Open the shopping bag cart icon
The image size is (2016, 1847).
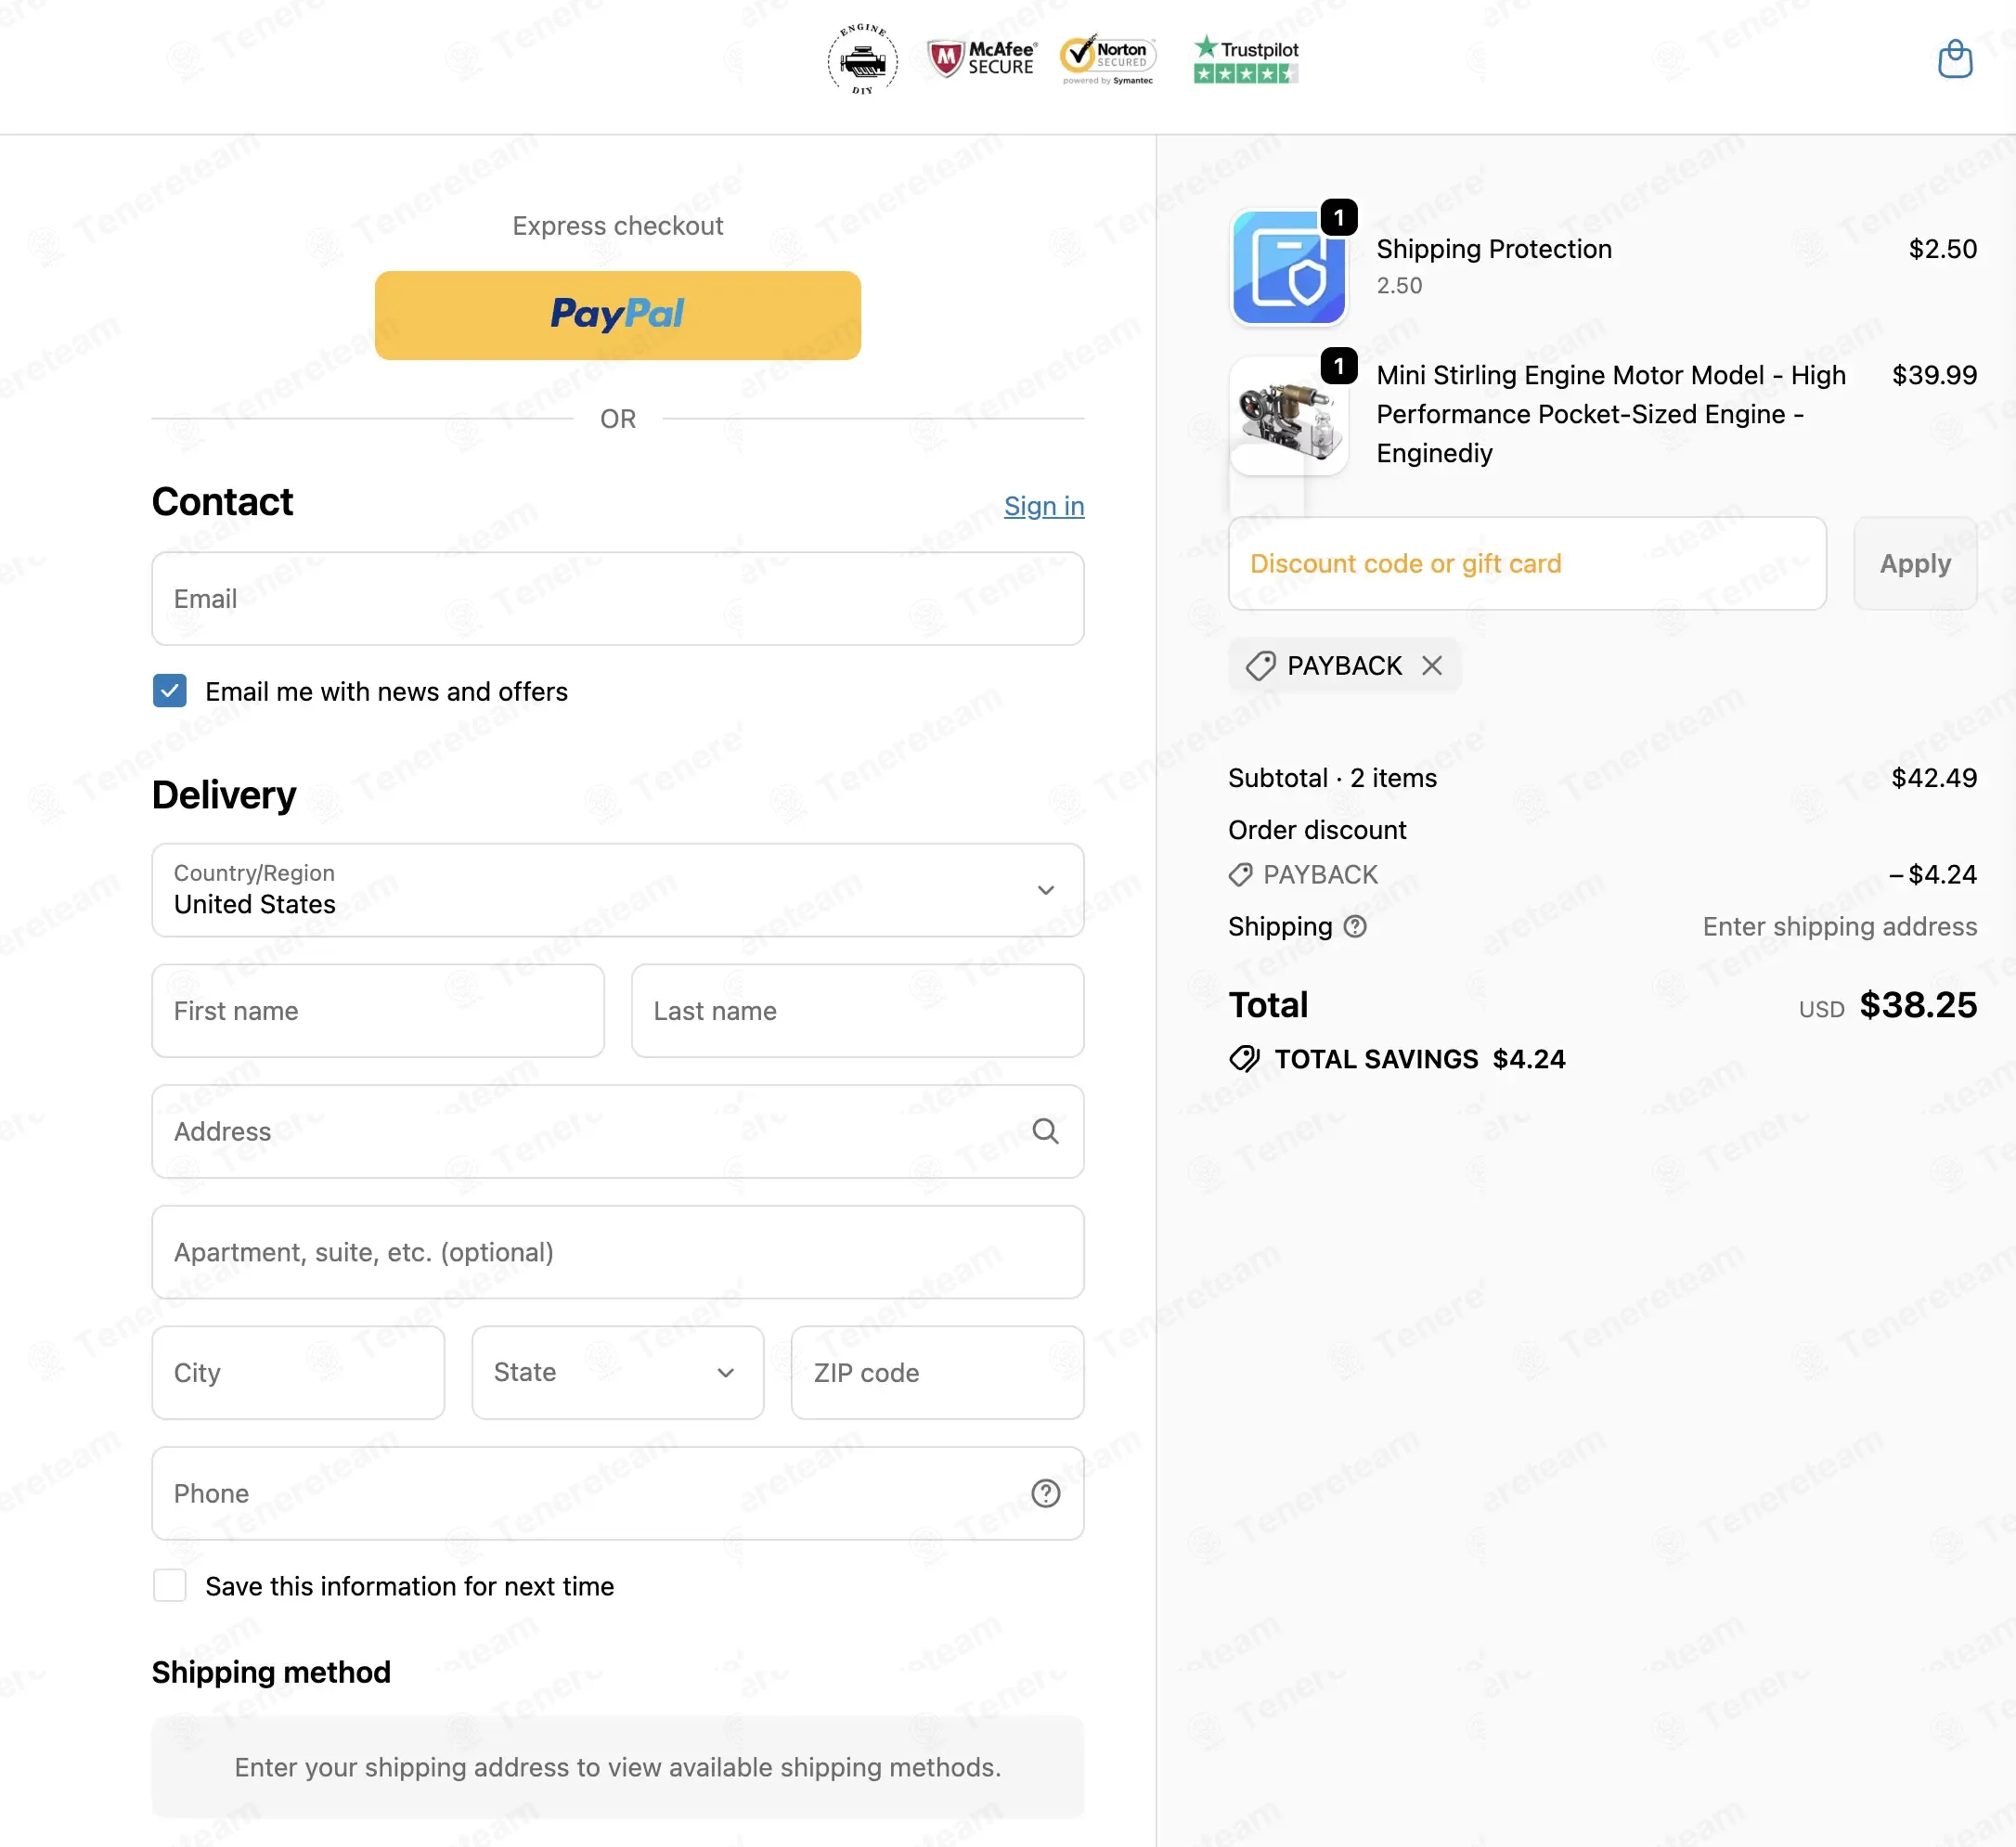[1955, 59]
